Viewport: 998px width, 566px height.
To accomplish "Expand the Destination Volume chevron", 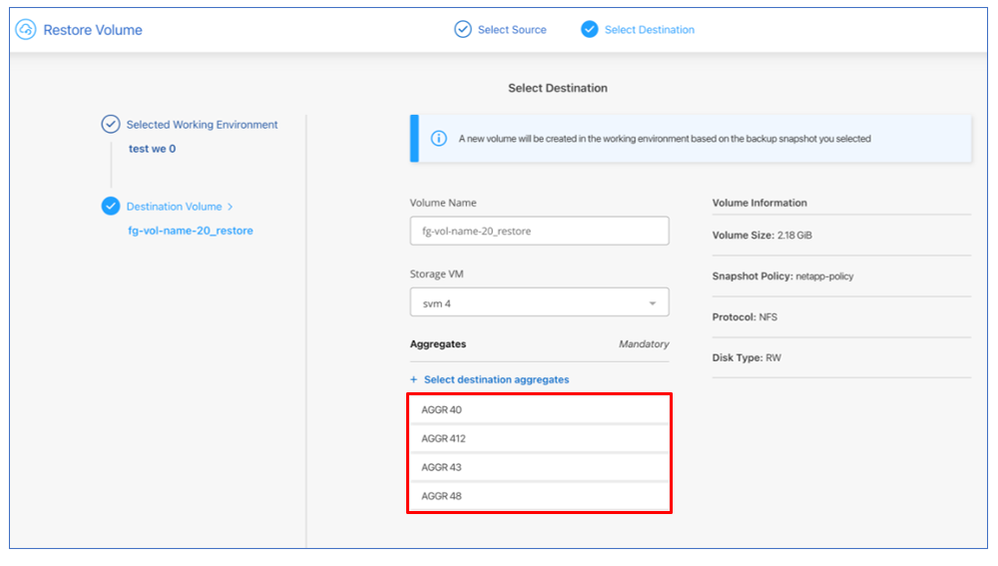I will (231, 207).
